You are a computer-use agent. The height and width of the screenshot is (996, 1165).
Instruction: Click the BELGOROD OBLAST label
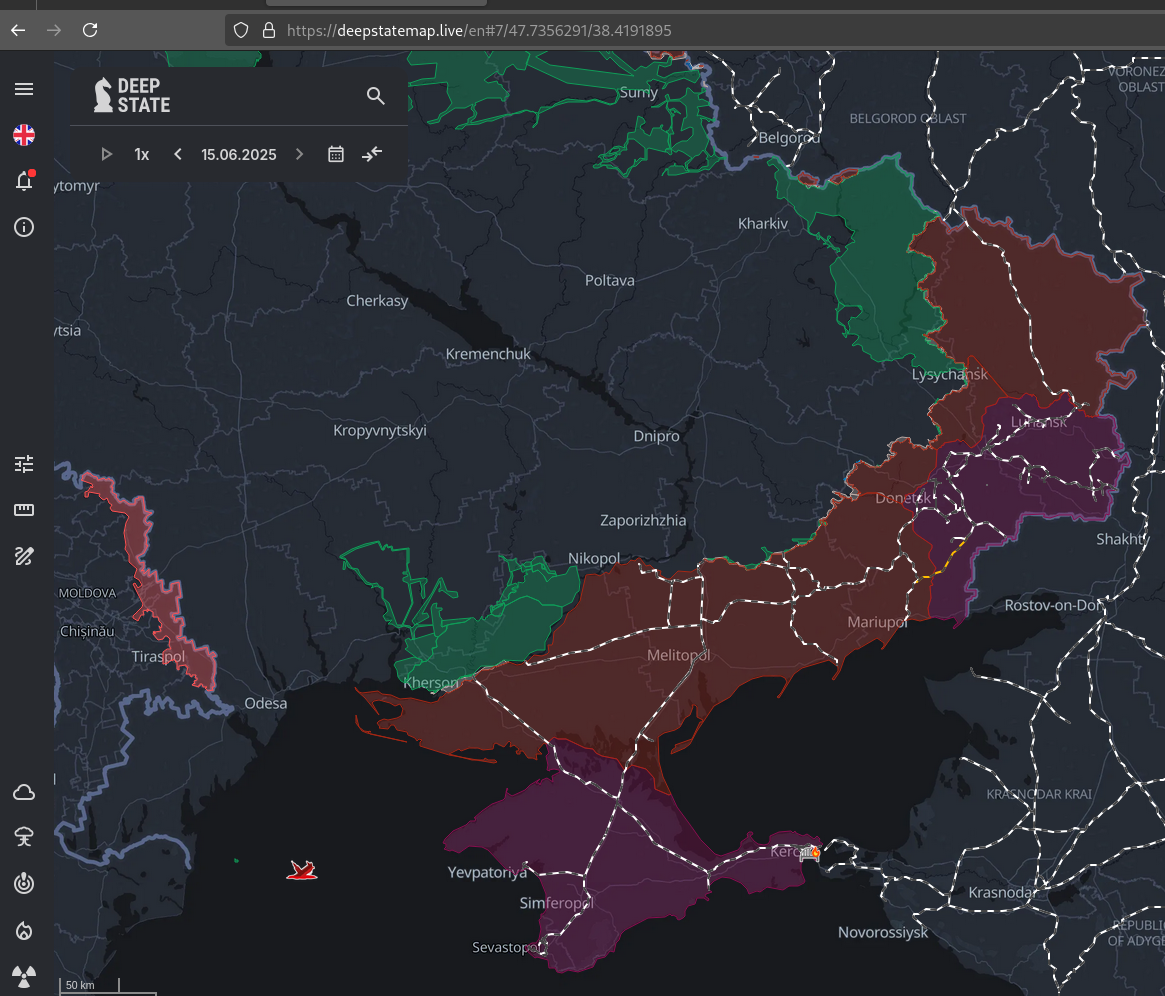[x=907, y=119]
